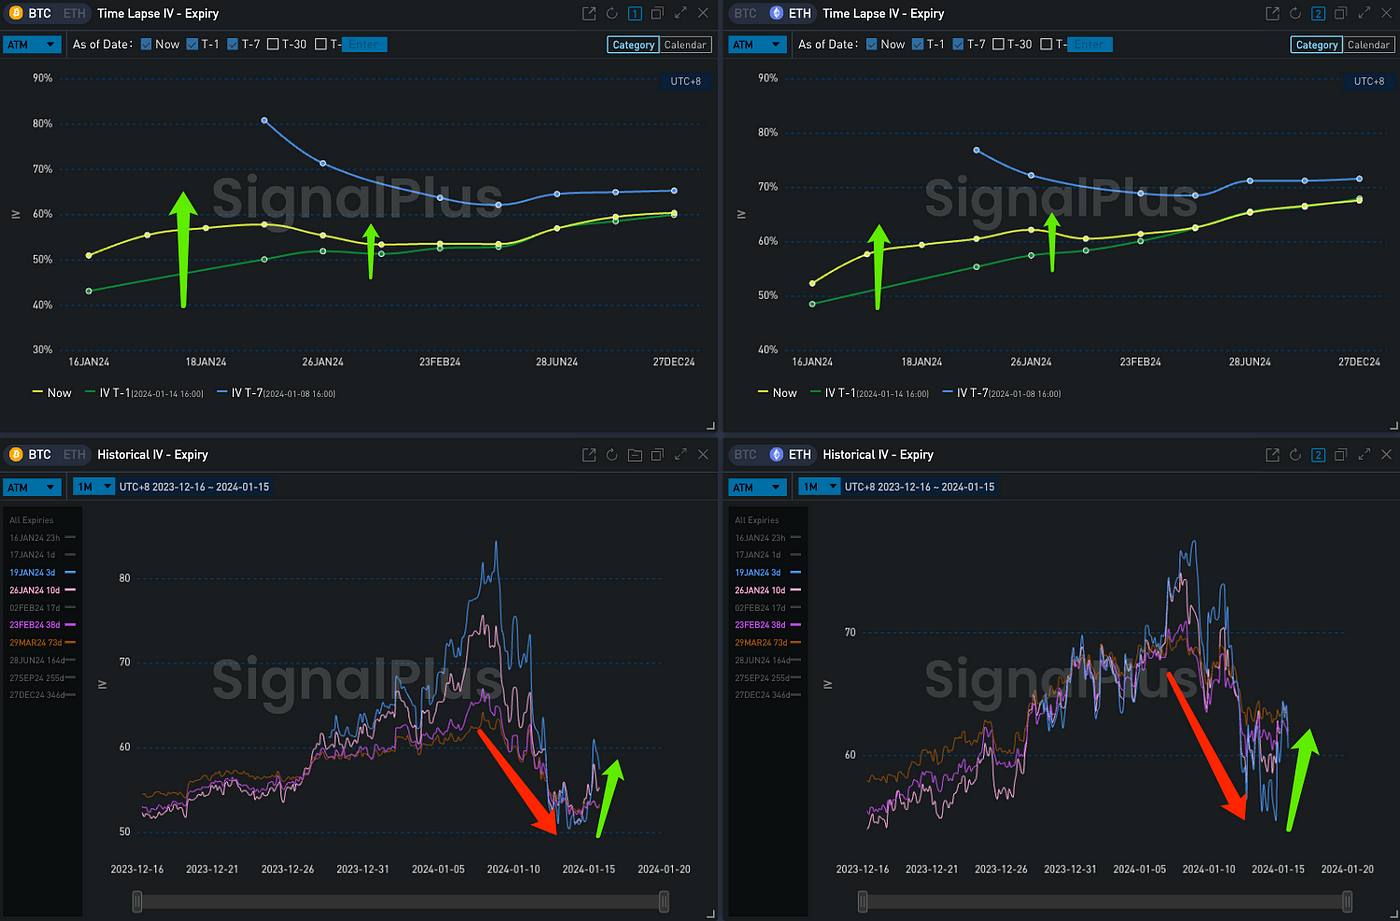Refresh the BTC Time Lapse IV chart
The width and height of the screenshot is (1400, 921).
click(611, 14)
